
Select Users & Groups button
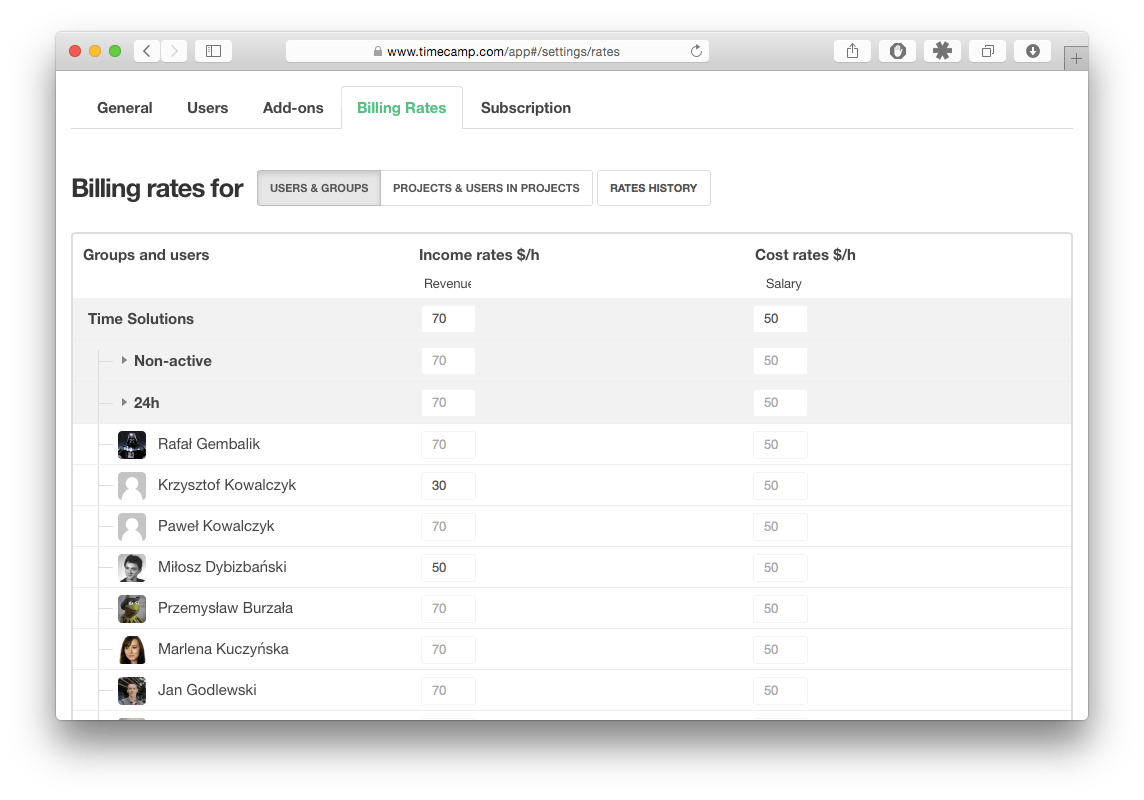coord(319,188)
